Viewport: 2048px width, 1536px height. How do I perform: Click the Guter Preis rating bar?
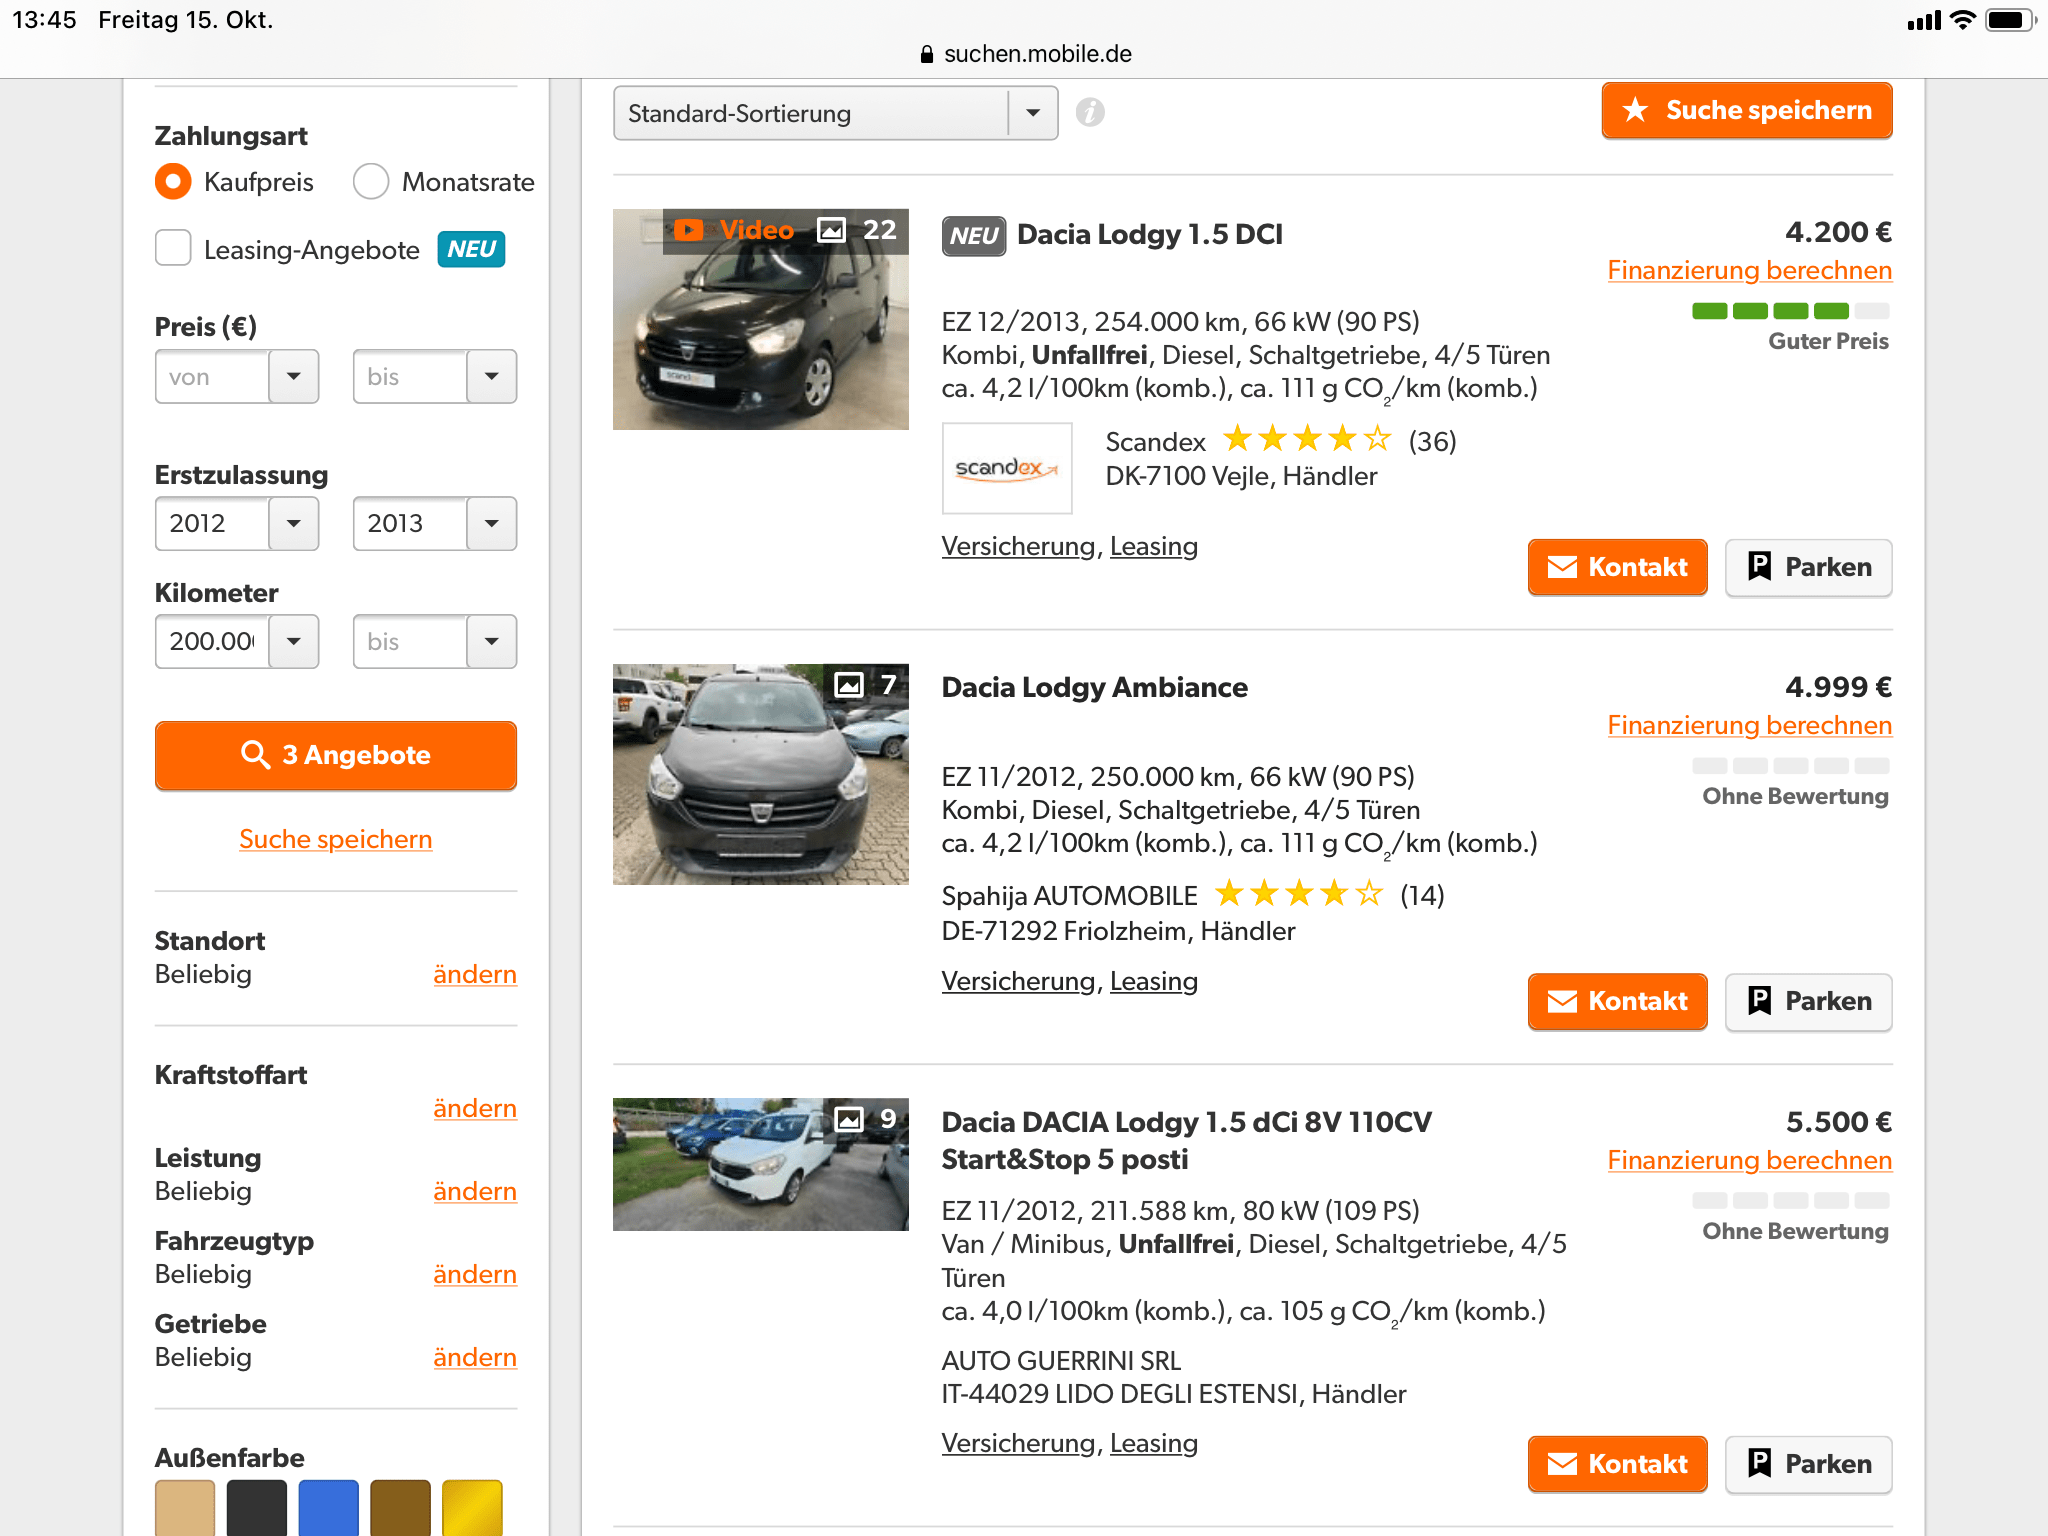(1790, 311)
